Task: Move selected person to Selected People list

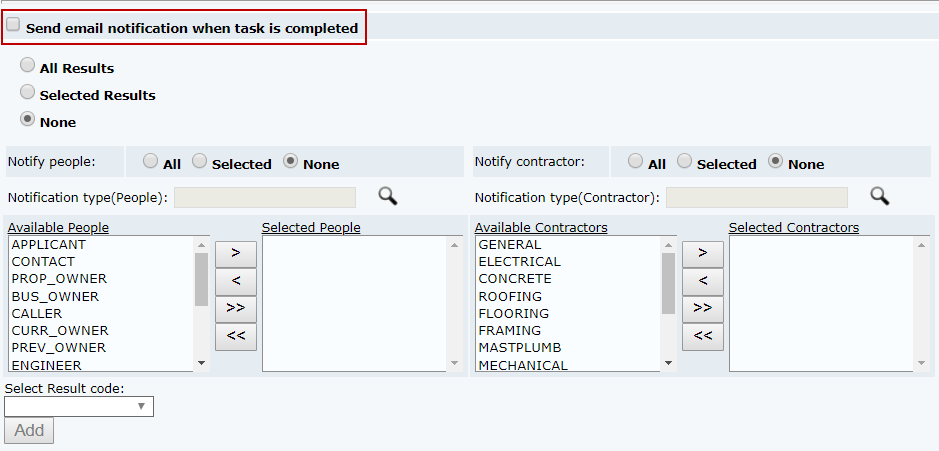Action: (x=236, y=252)
